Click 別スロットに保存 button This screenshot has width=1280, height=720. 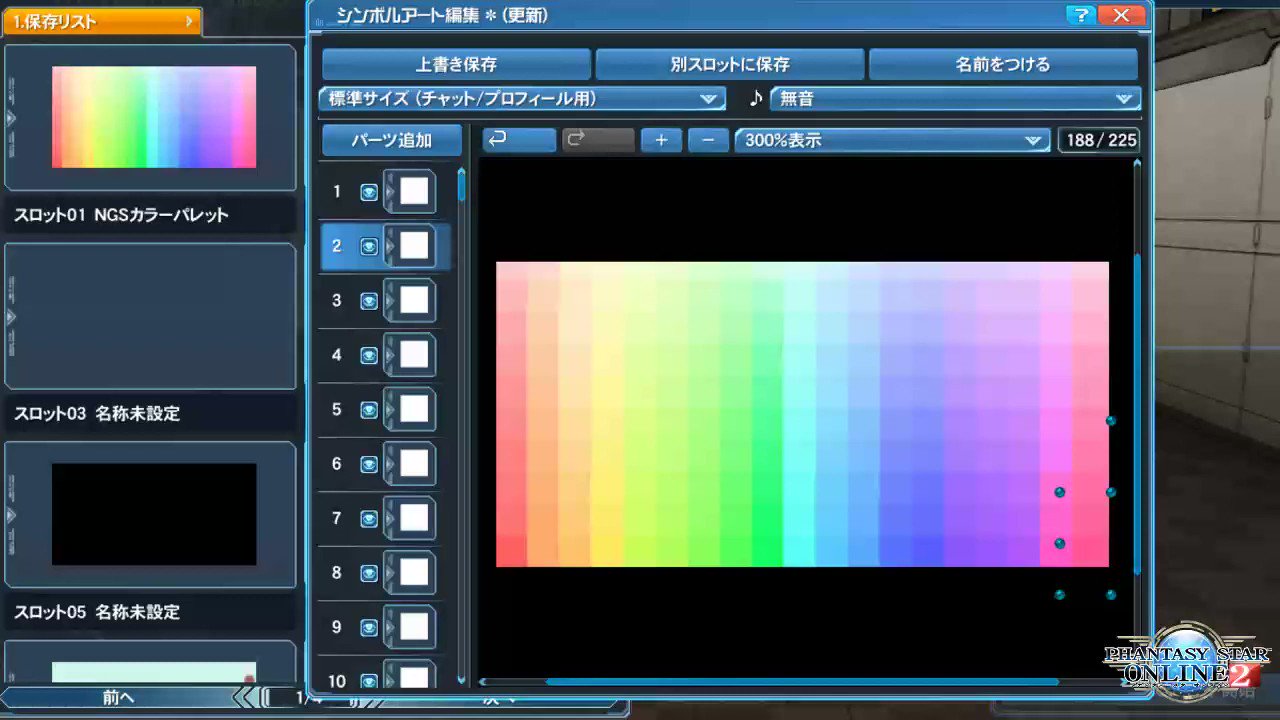[730, 64]
